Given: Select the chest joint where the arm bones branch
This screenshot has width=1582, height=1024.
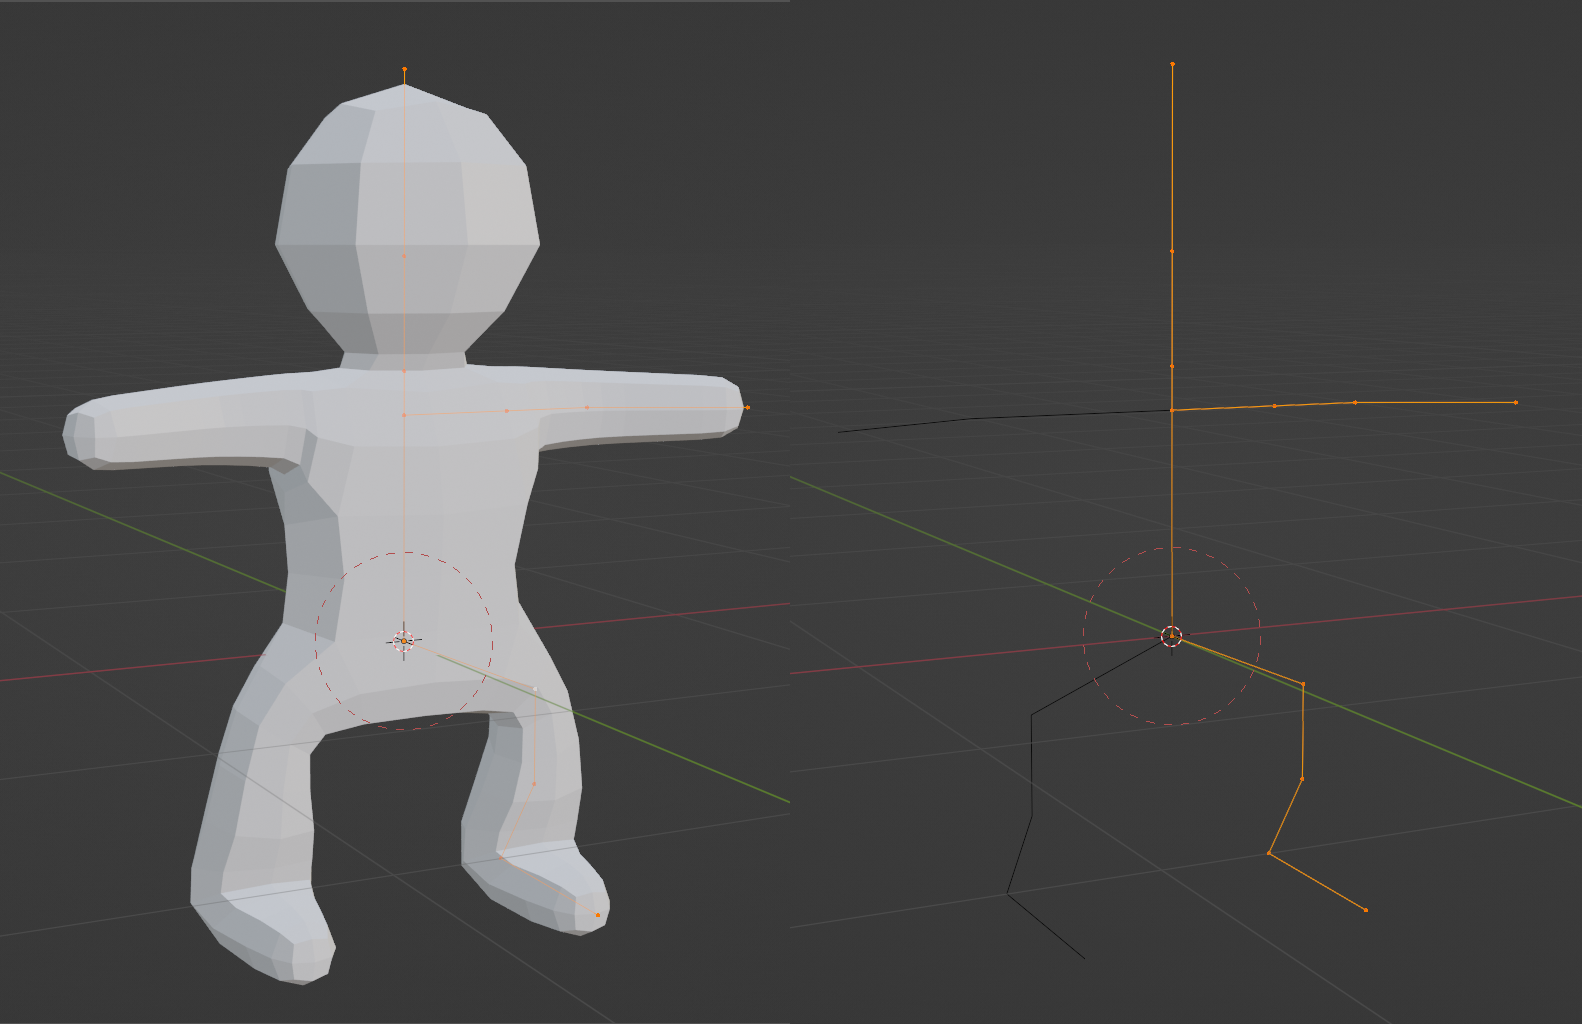Looking at the screenshot, I should pyautogui.click(x=1172, y=410).
